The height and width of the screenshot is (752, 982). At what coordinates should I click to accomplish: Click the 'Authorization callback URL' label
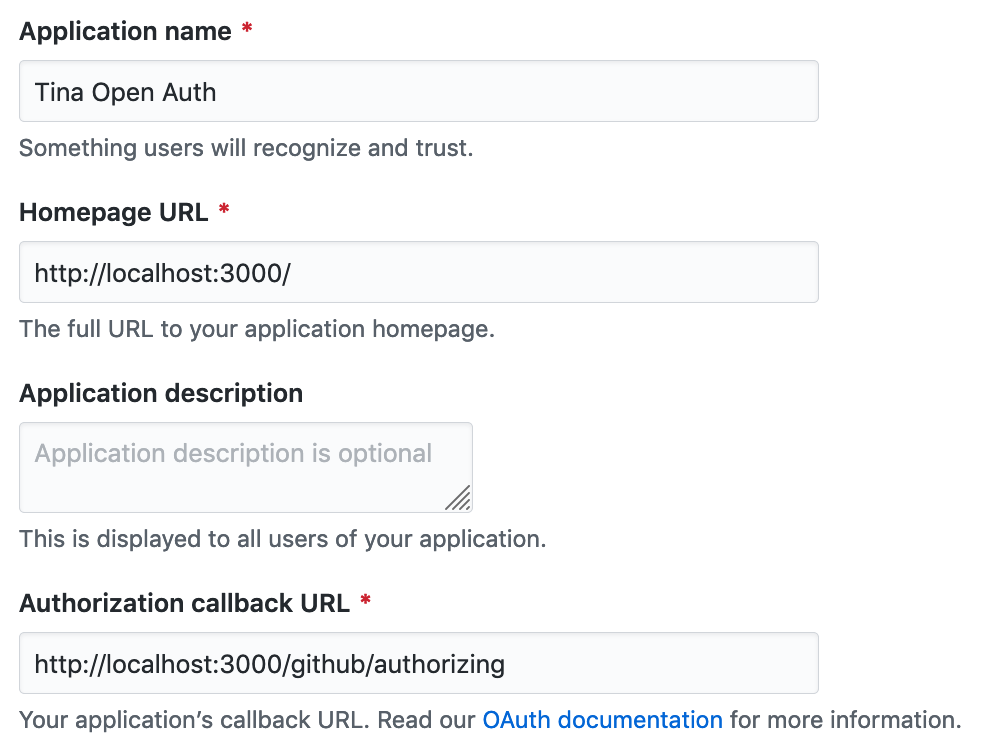185,603
